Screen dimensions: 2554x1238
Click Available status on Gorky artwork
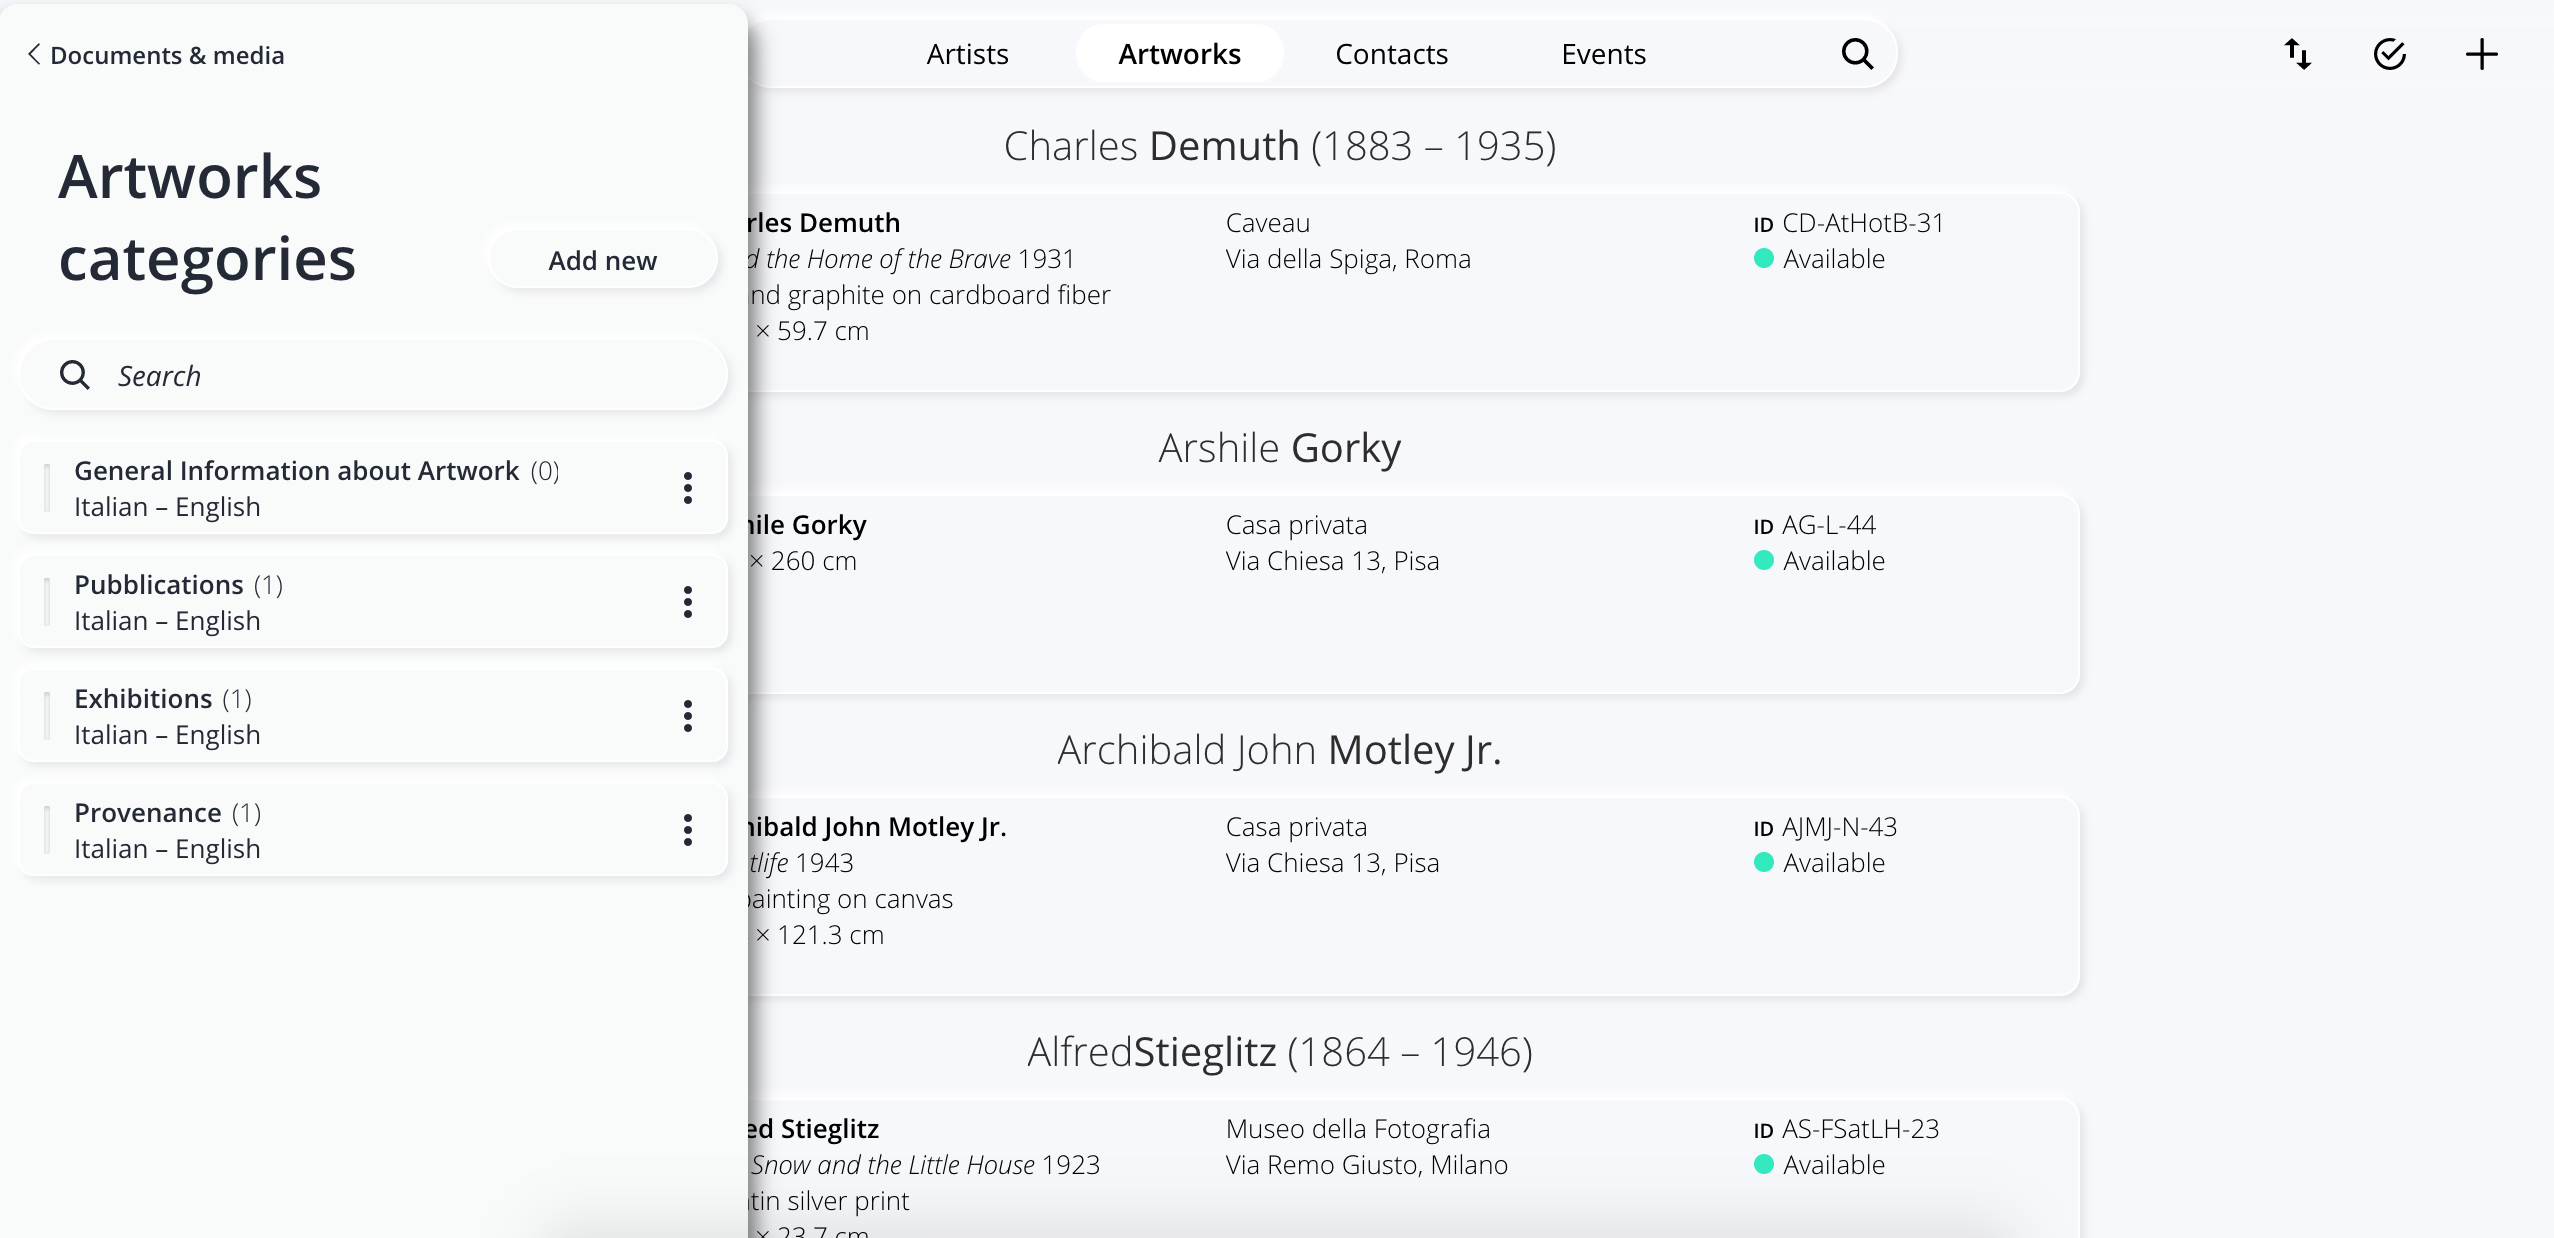1820,561
